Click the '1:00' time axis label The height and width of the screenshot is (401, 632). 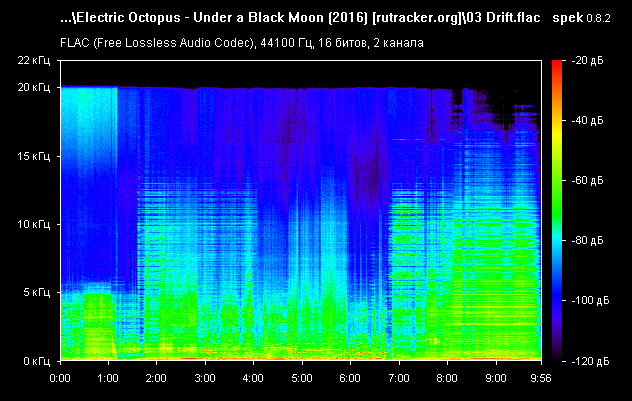tap(108, 378)
